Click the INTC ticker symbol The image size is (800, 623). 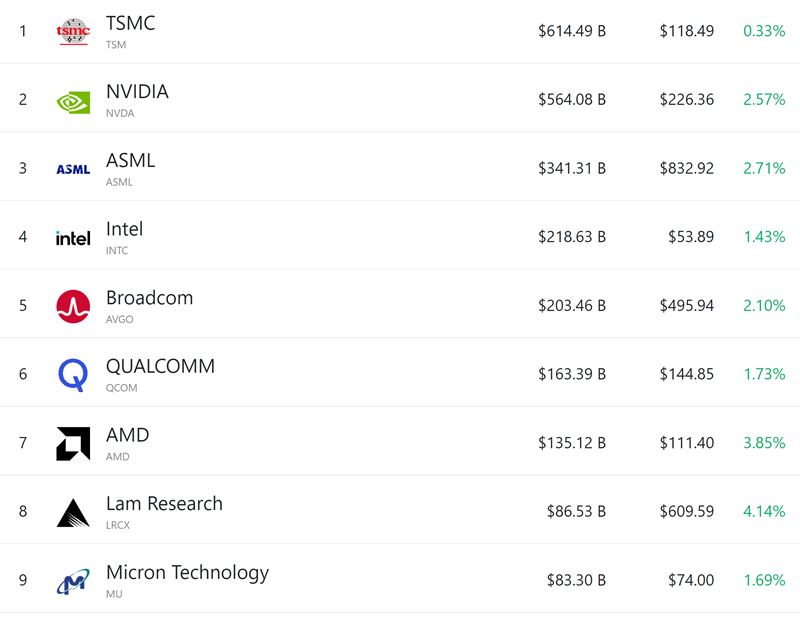(117, 251)
